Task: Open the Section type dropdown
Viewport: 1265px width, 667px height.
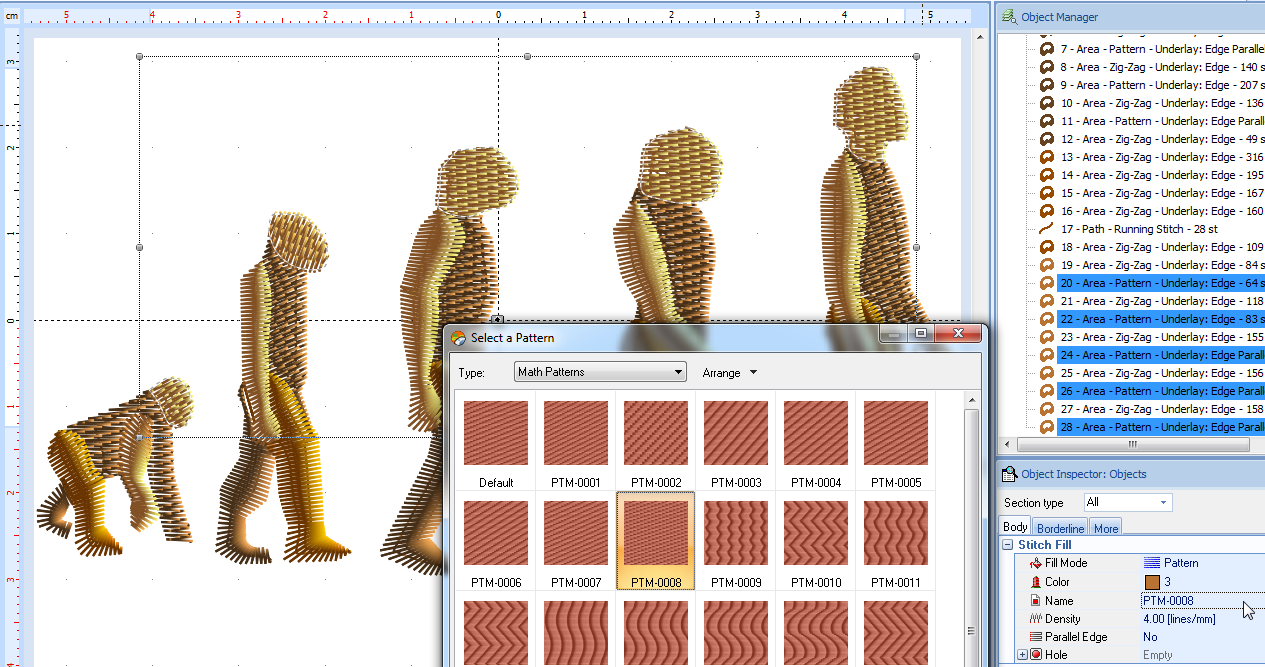Action: tap(1128, 502)
